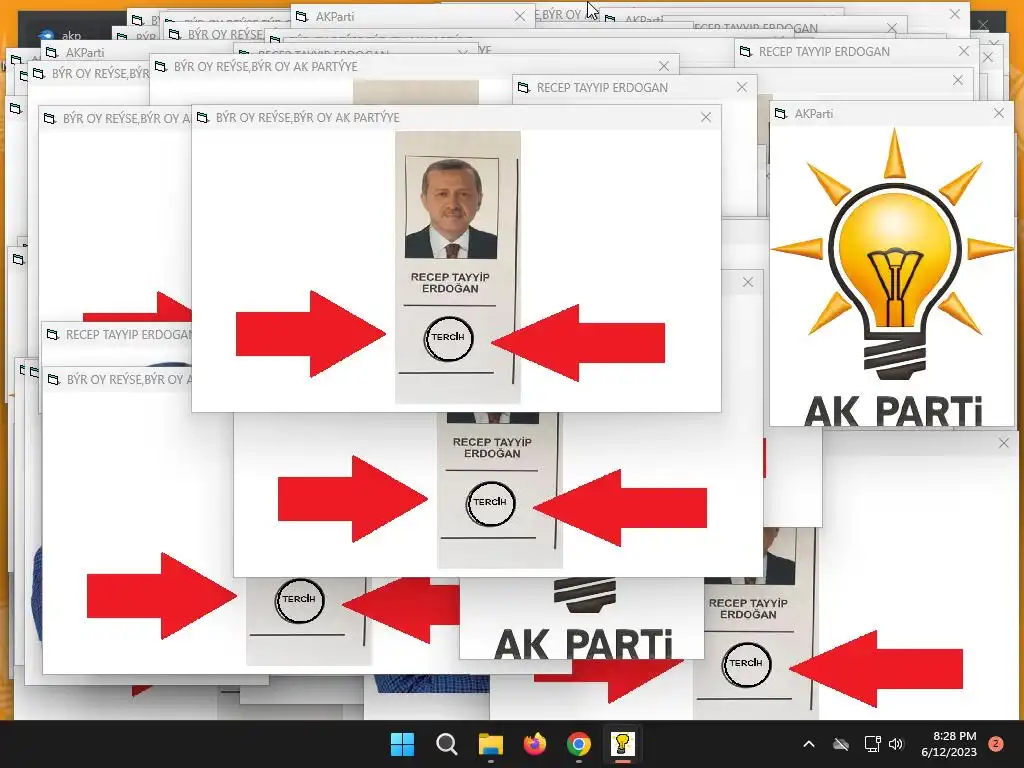The image size is (1024, 768).
Task: Open the clock showing 8:28 PM
Action: pyautogui.click(x=949, y=744)
